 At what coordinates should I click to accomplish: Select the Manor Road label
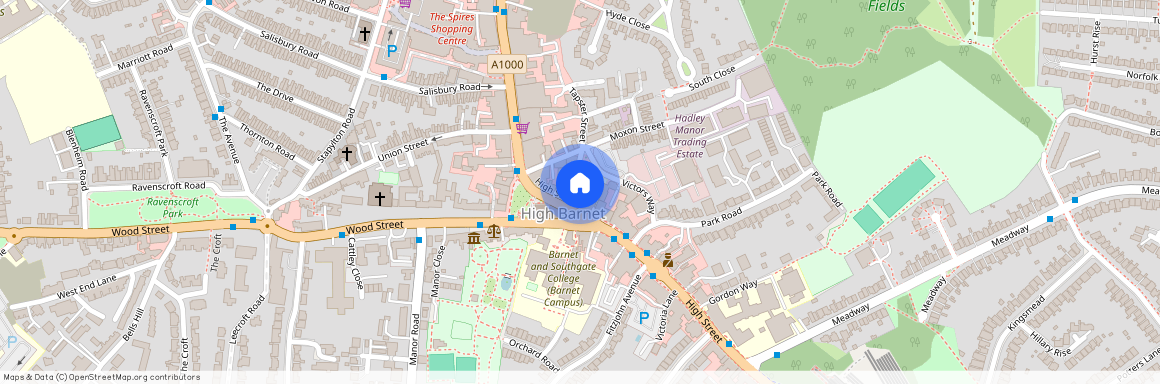pos(414,341)
